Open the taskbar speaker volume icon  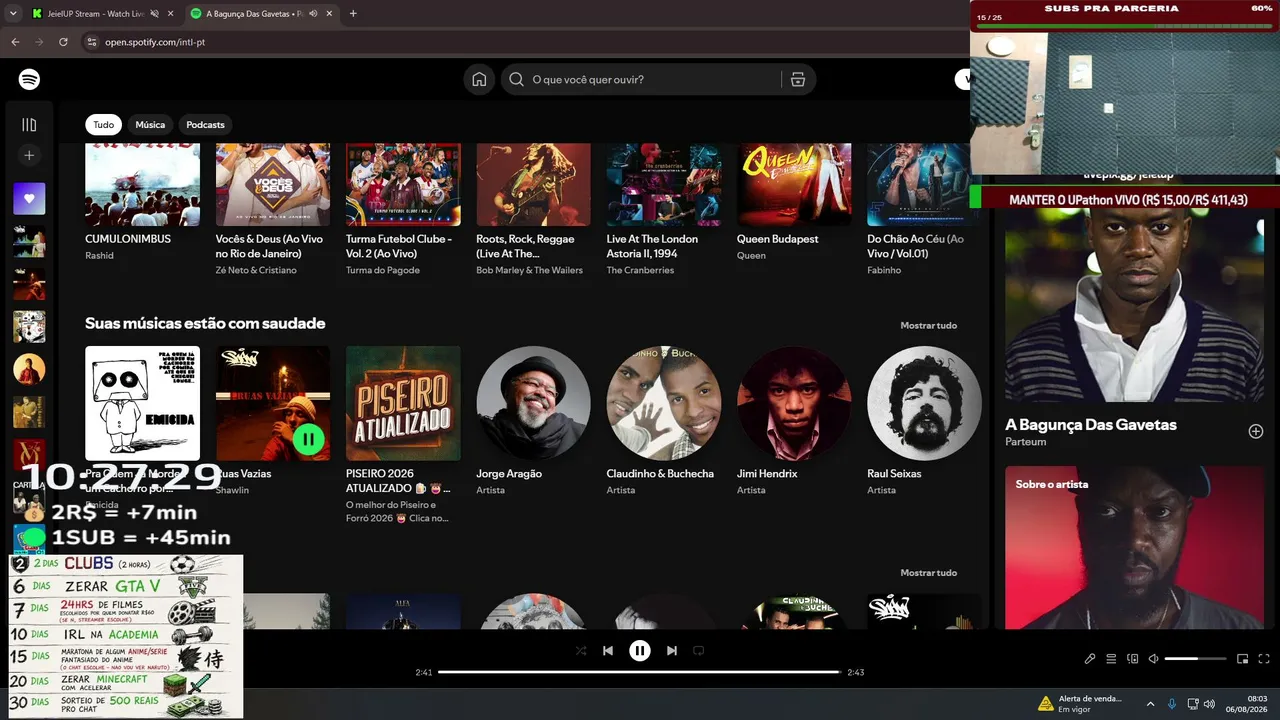click(1209, 704)
